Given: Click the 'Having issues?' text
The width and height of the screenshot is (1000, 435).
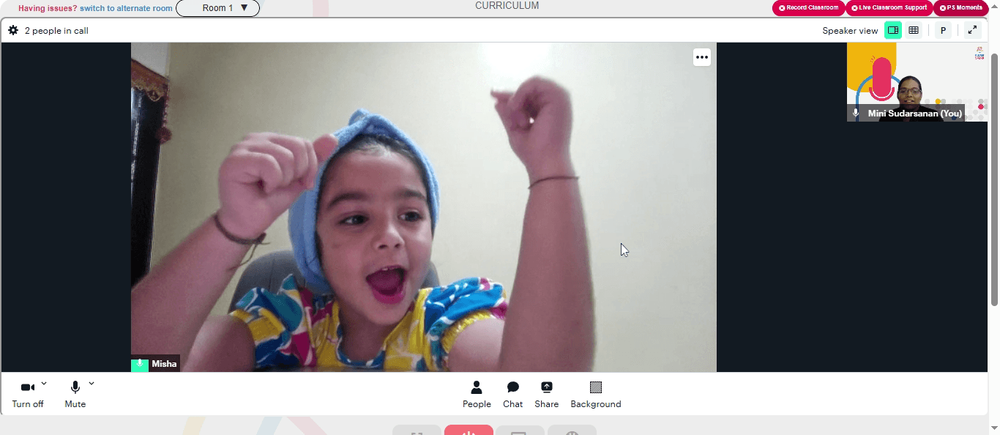Looking at the screenshot, I should [47, 8].
